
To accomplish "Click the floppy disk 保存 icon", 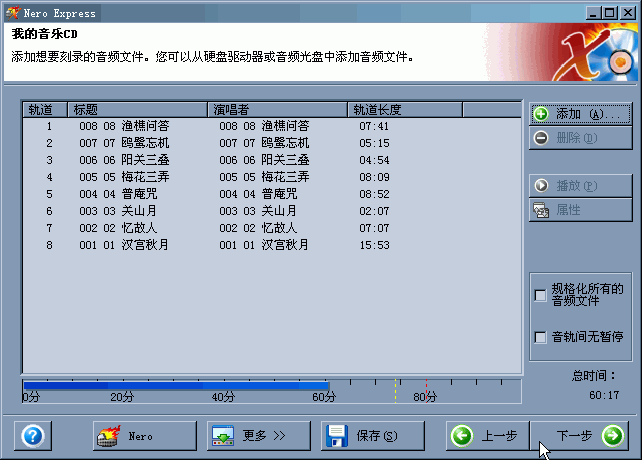I will (x=338, y=436).
